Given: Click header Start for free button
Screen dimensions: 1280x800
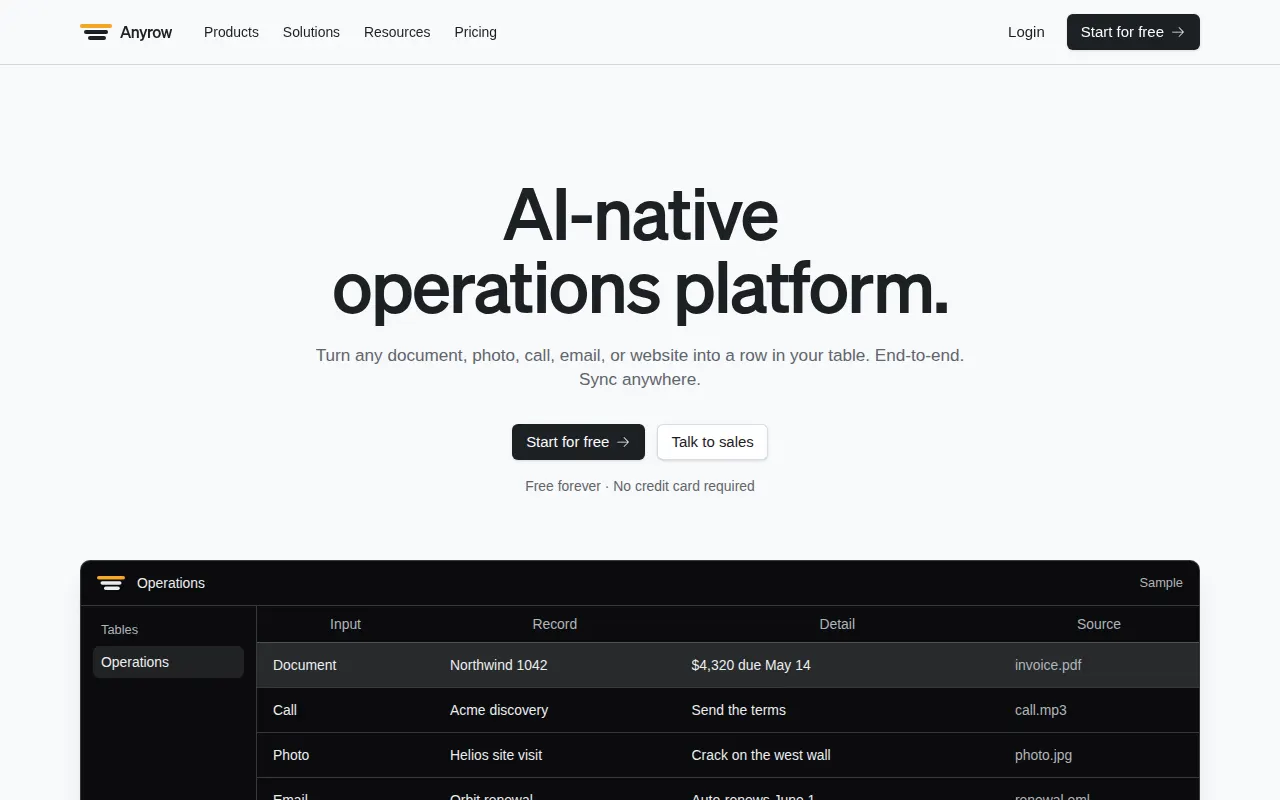Looking at the screenshot, I should pyautogui.click(x=1133, y=32).
